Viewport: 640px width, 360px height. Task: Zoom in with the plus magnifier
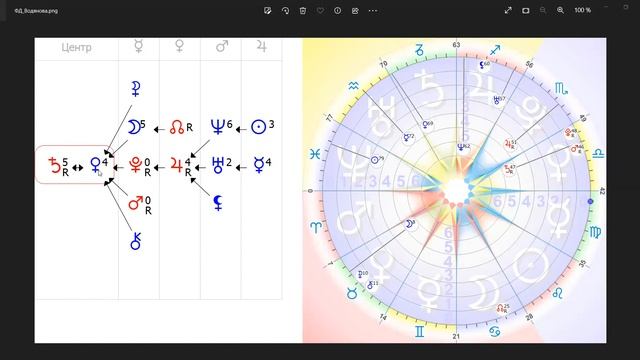560,10
